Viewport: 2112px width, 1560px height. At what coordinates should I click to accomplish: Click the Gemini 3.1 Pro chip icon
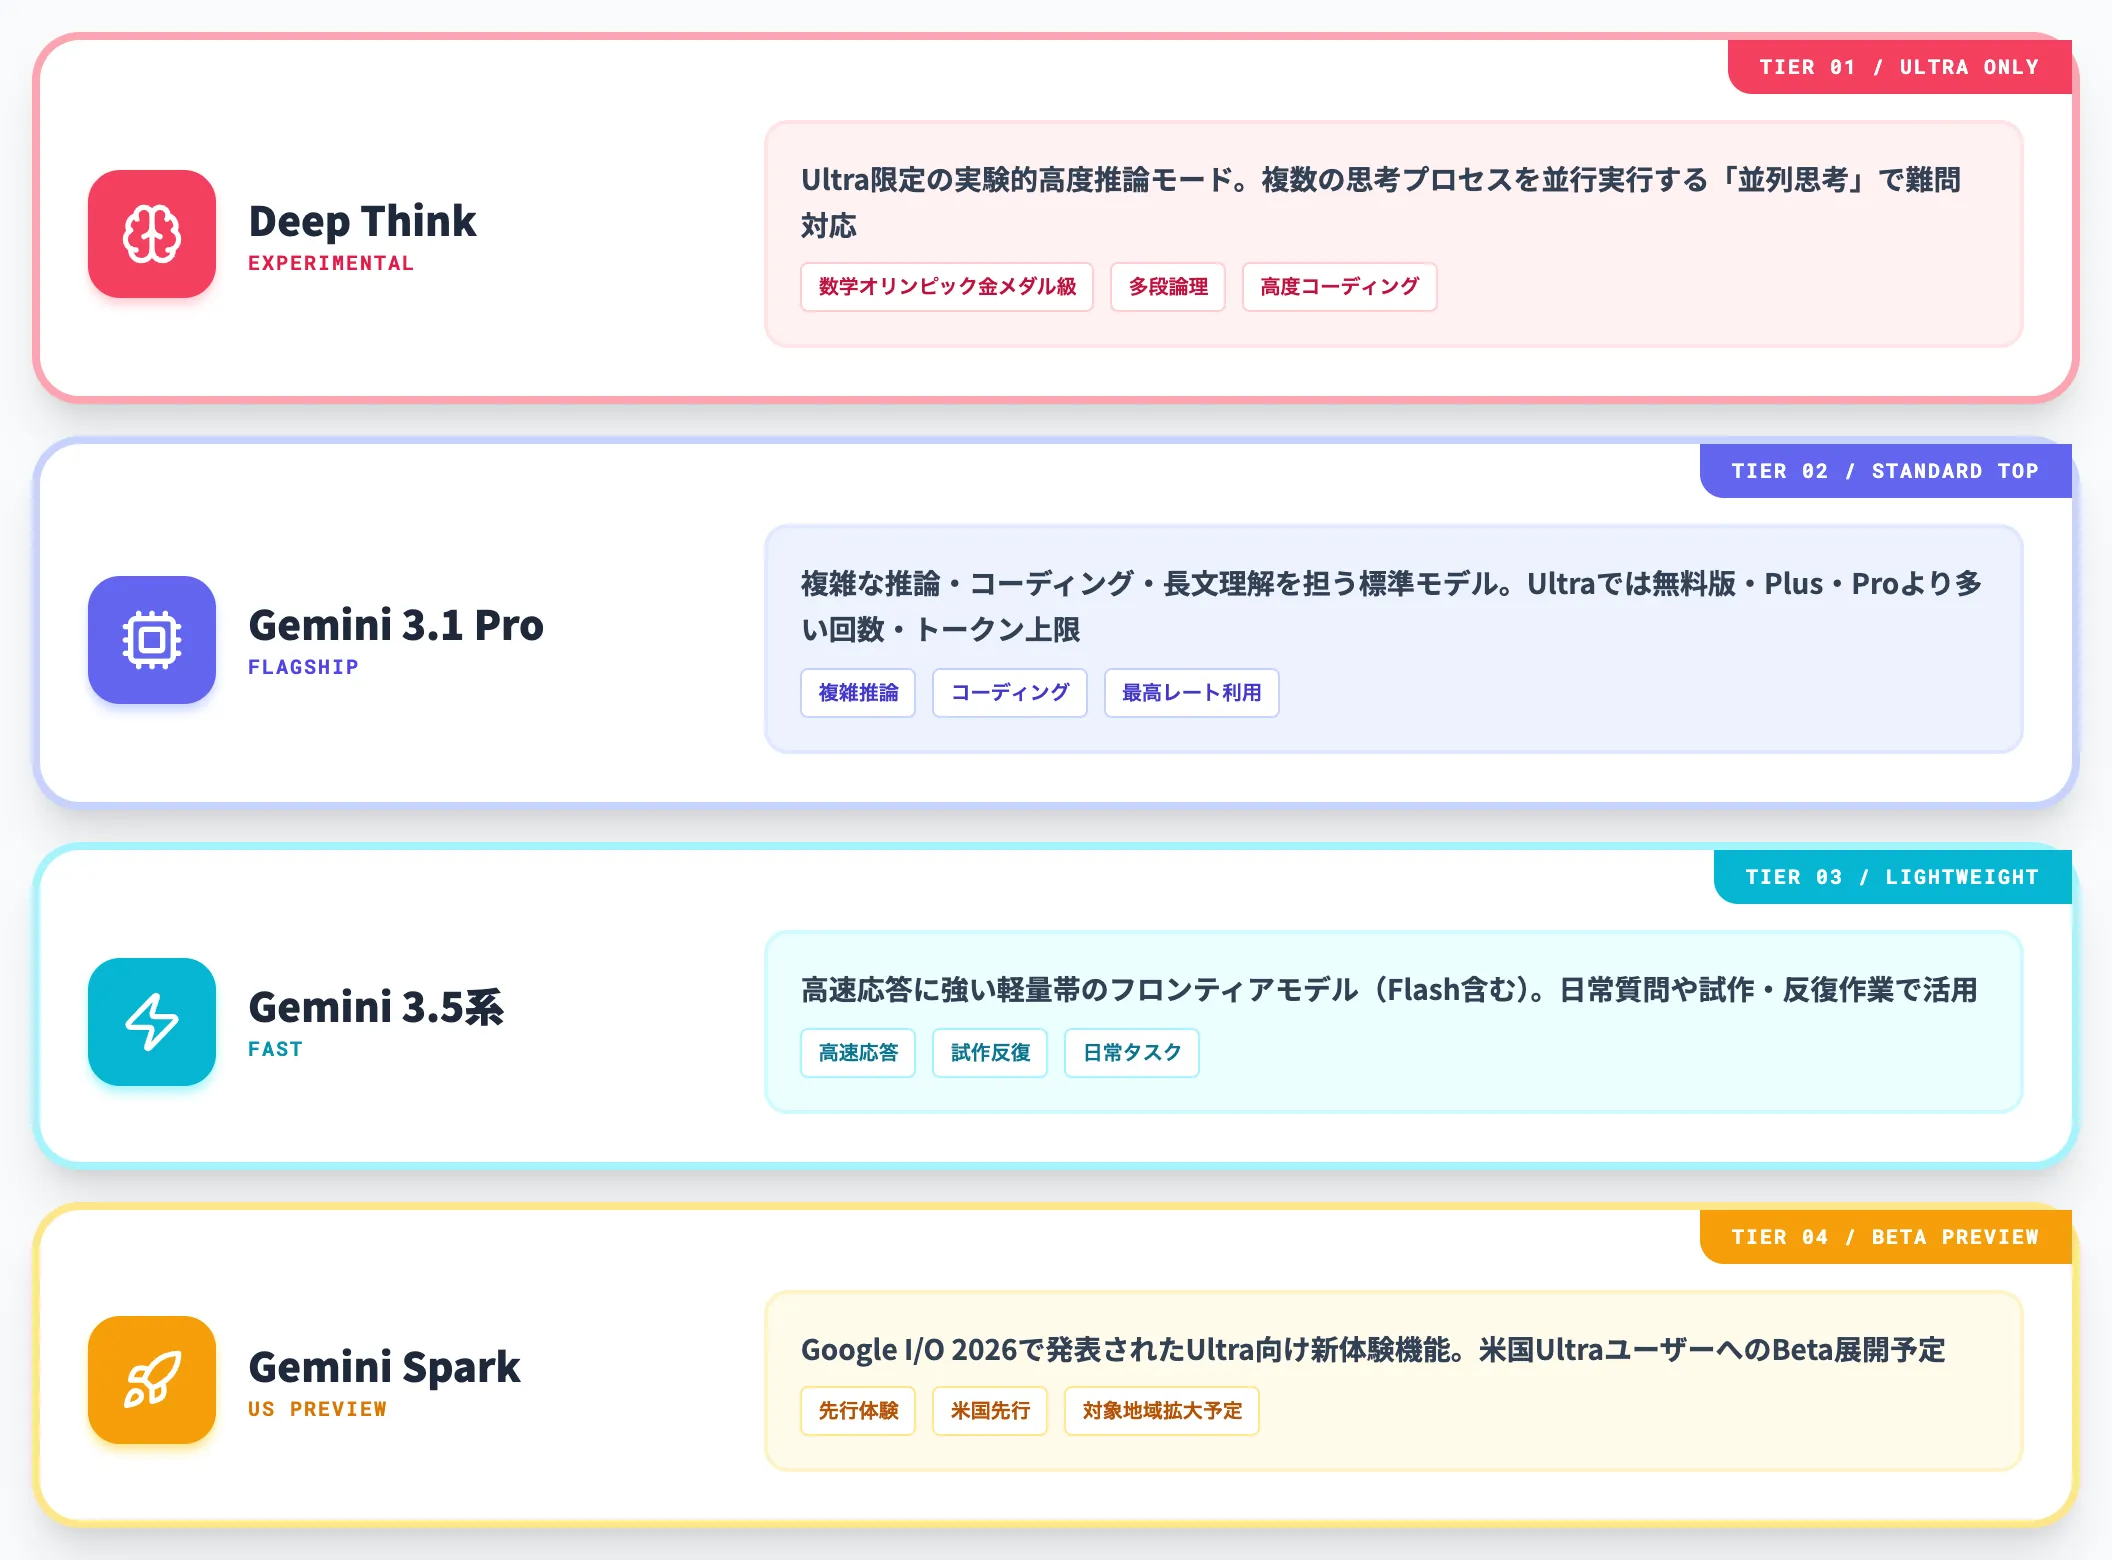[x=152, y=640]
